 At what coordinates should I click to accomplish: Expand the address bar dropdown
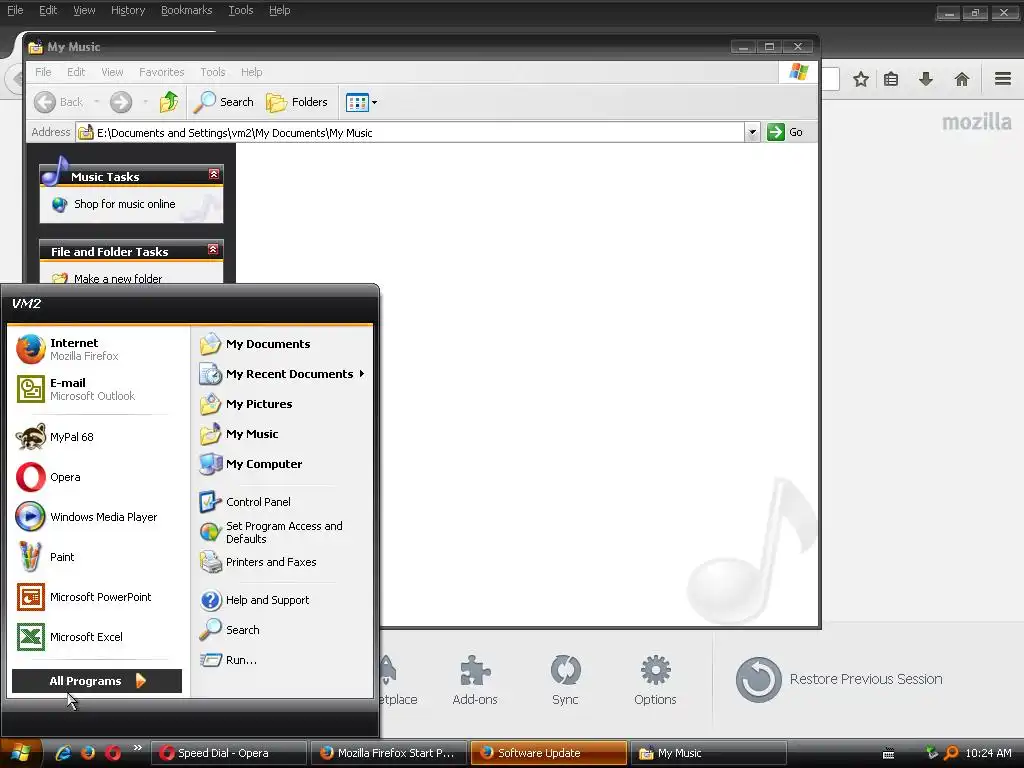[x=752, y=133]
